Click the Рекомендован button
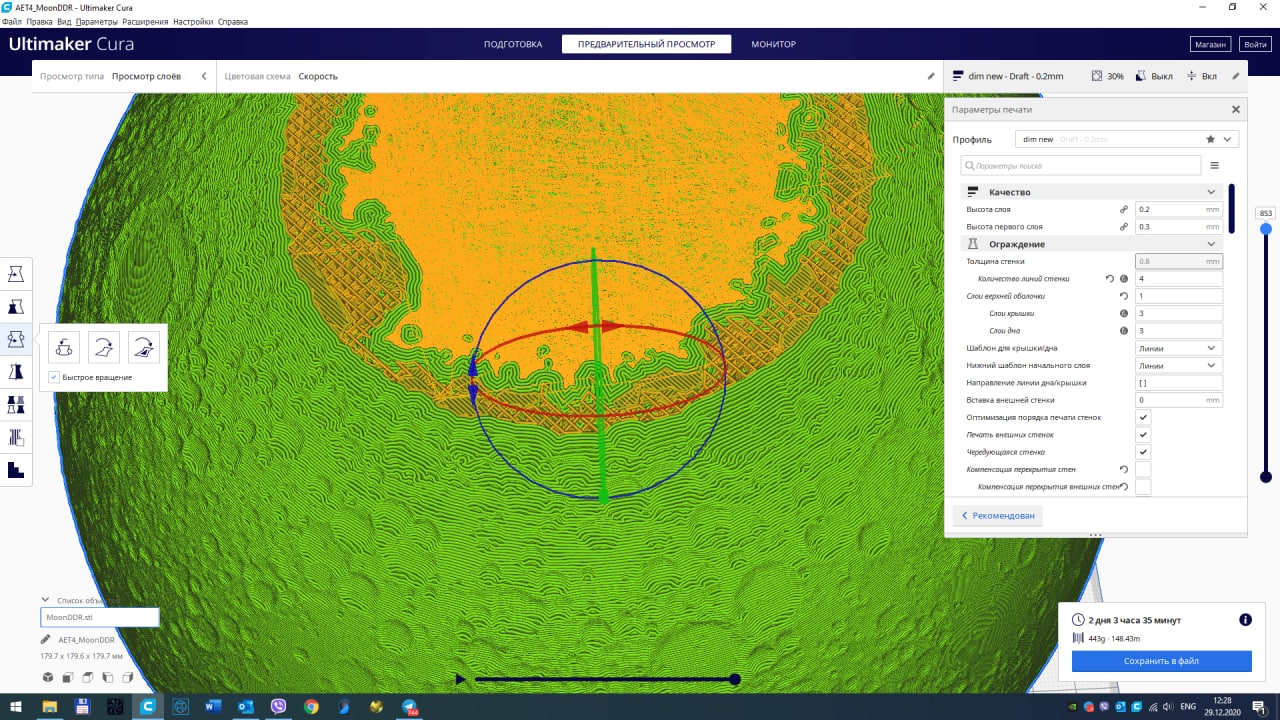 [997, 515]
